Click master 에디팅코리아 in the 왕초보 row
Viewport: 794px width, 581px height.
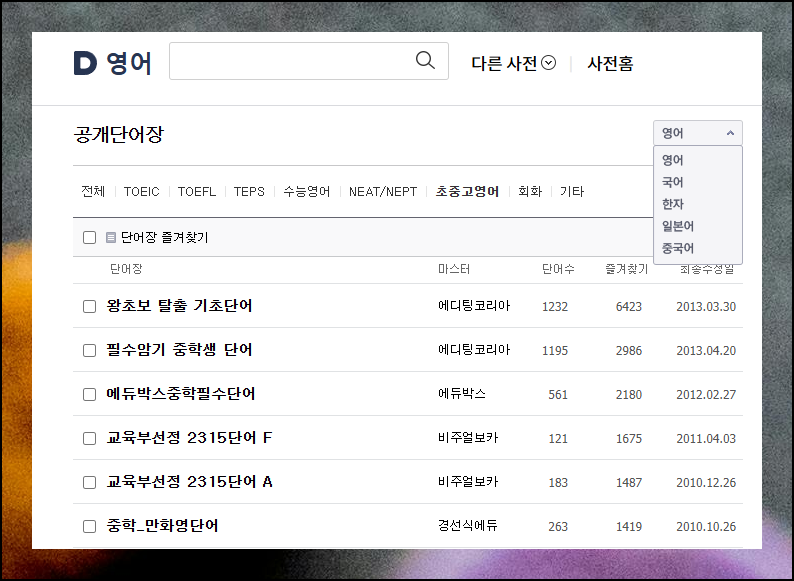tap(474, 306)
